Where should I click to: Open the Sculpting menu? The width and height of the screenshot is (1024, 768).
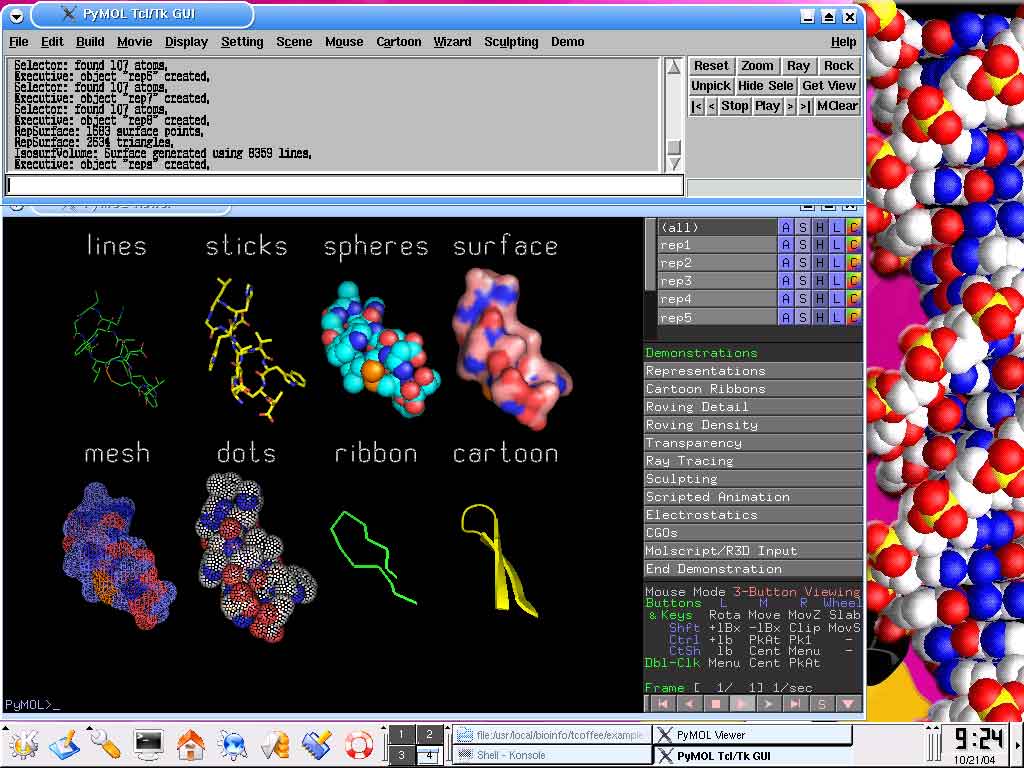511,42
